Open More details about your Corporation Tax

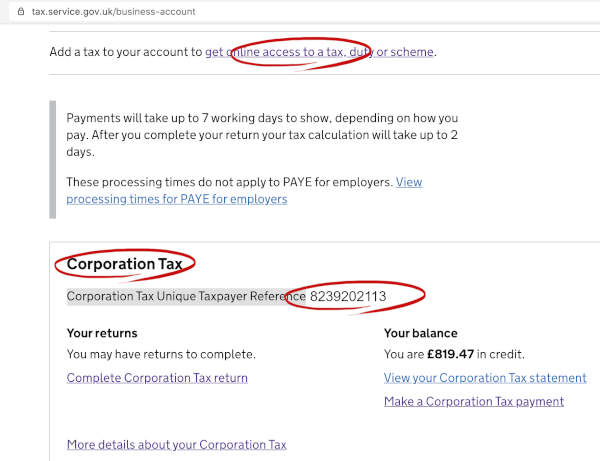176,444
